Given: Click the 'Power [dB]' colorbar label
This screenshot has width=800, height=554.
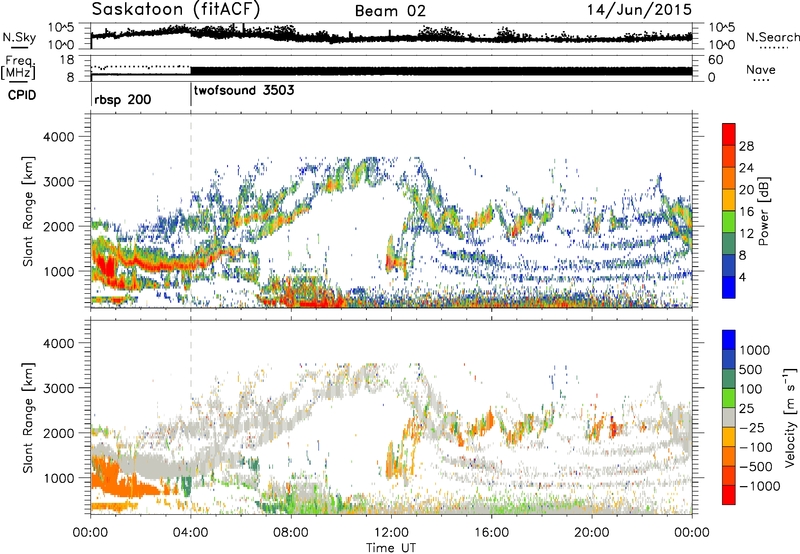Looking at the screenshot, I should coord(764,211).
